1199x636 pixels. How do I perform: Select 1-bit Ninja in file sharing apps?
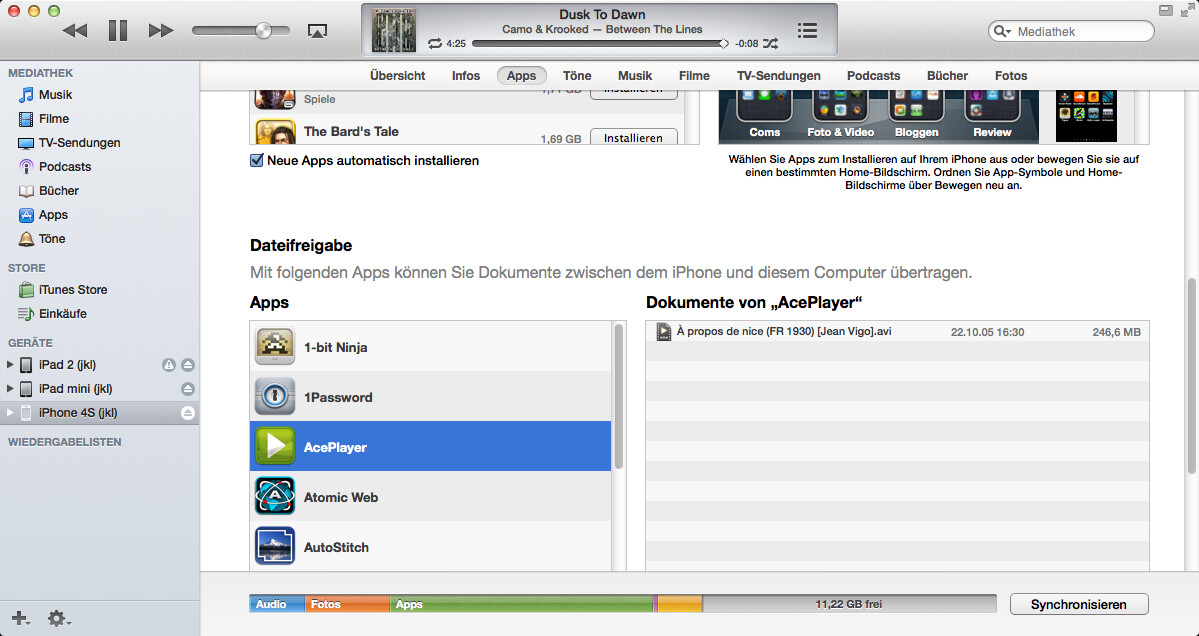[x=431, y=347]
